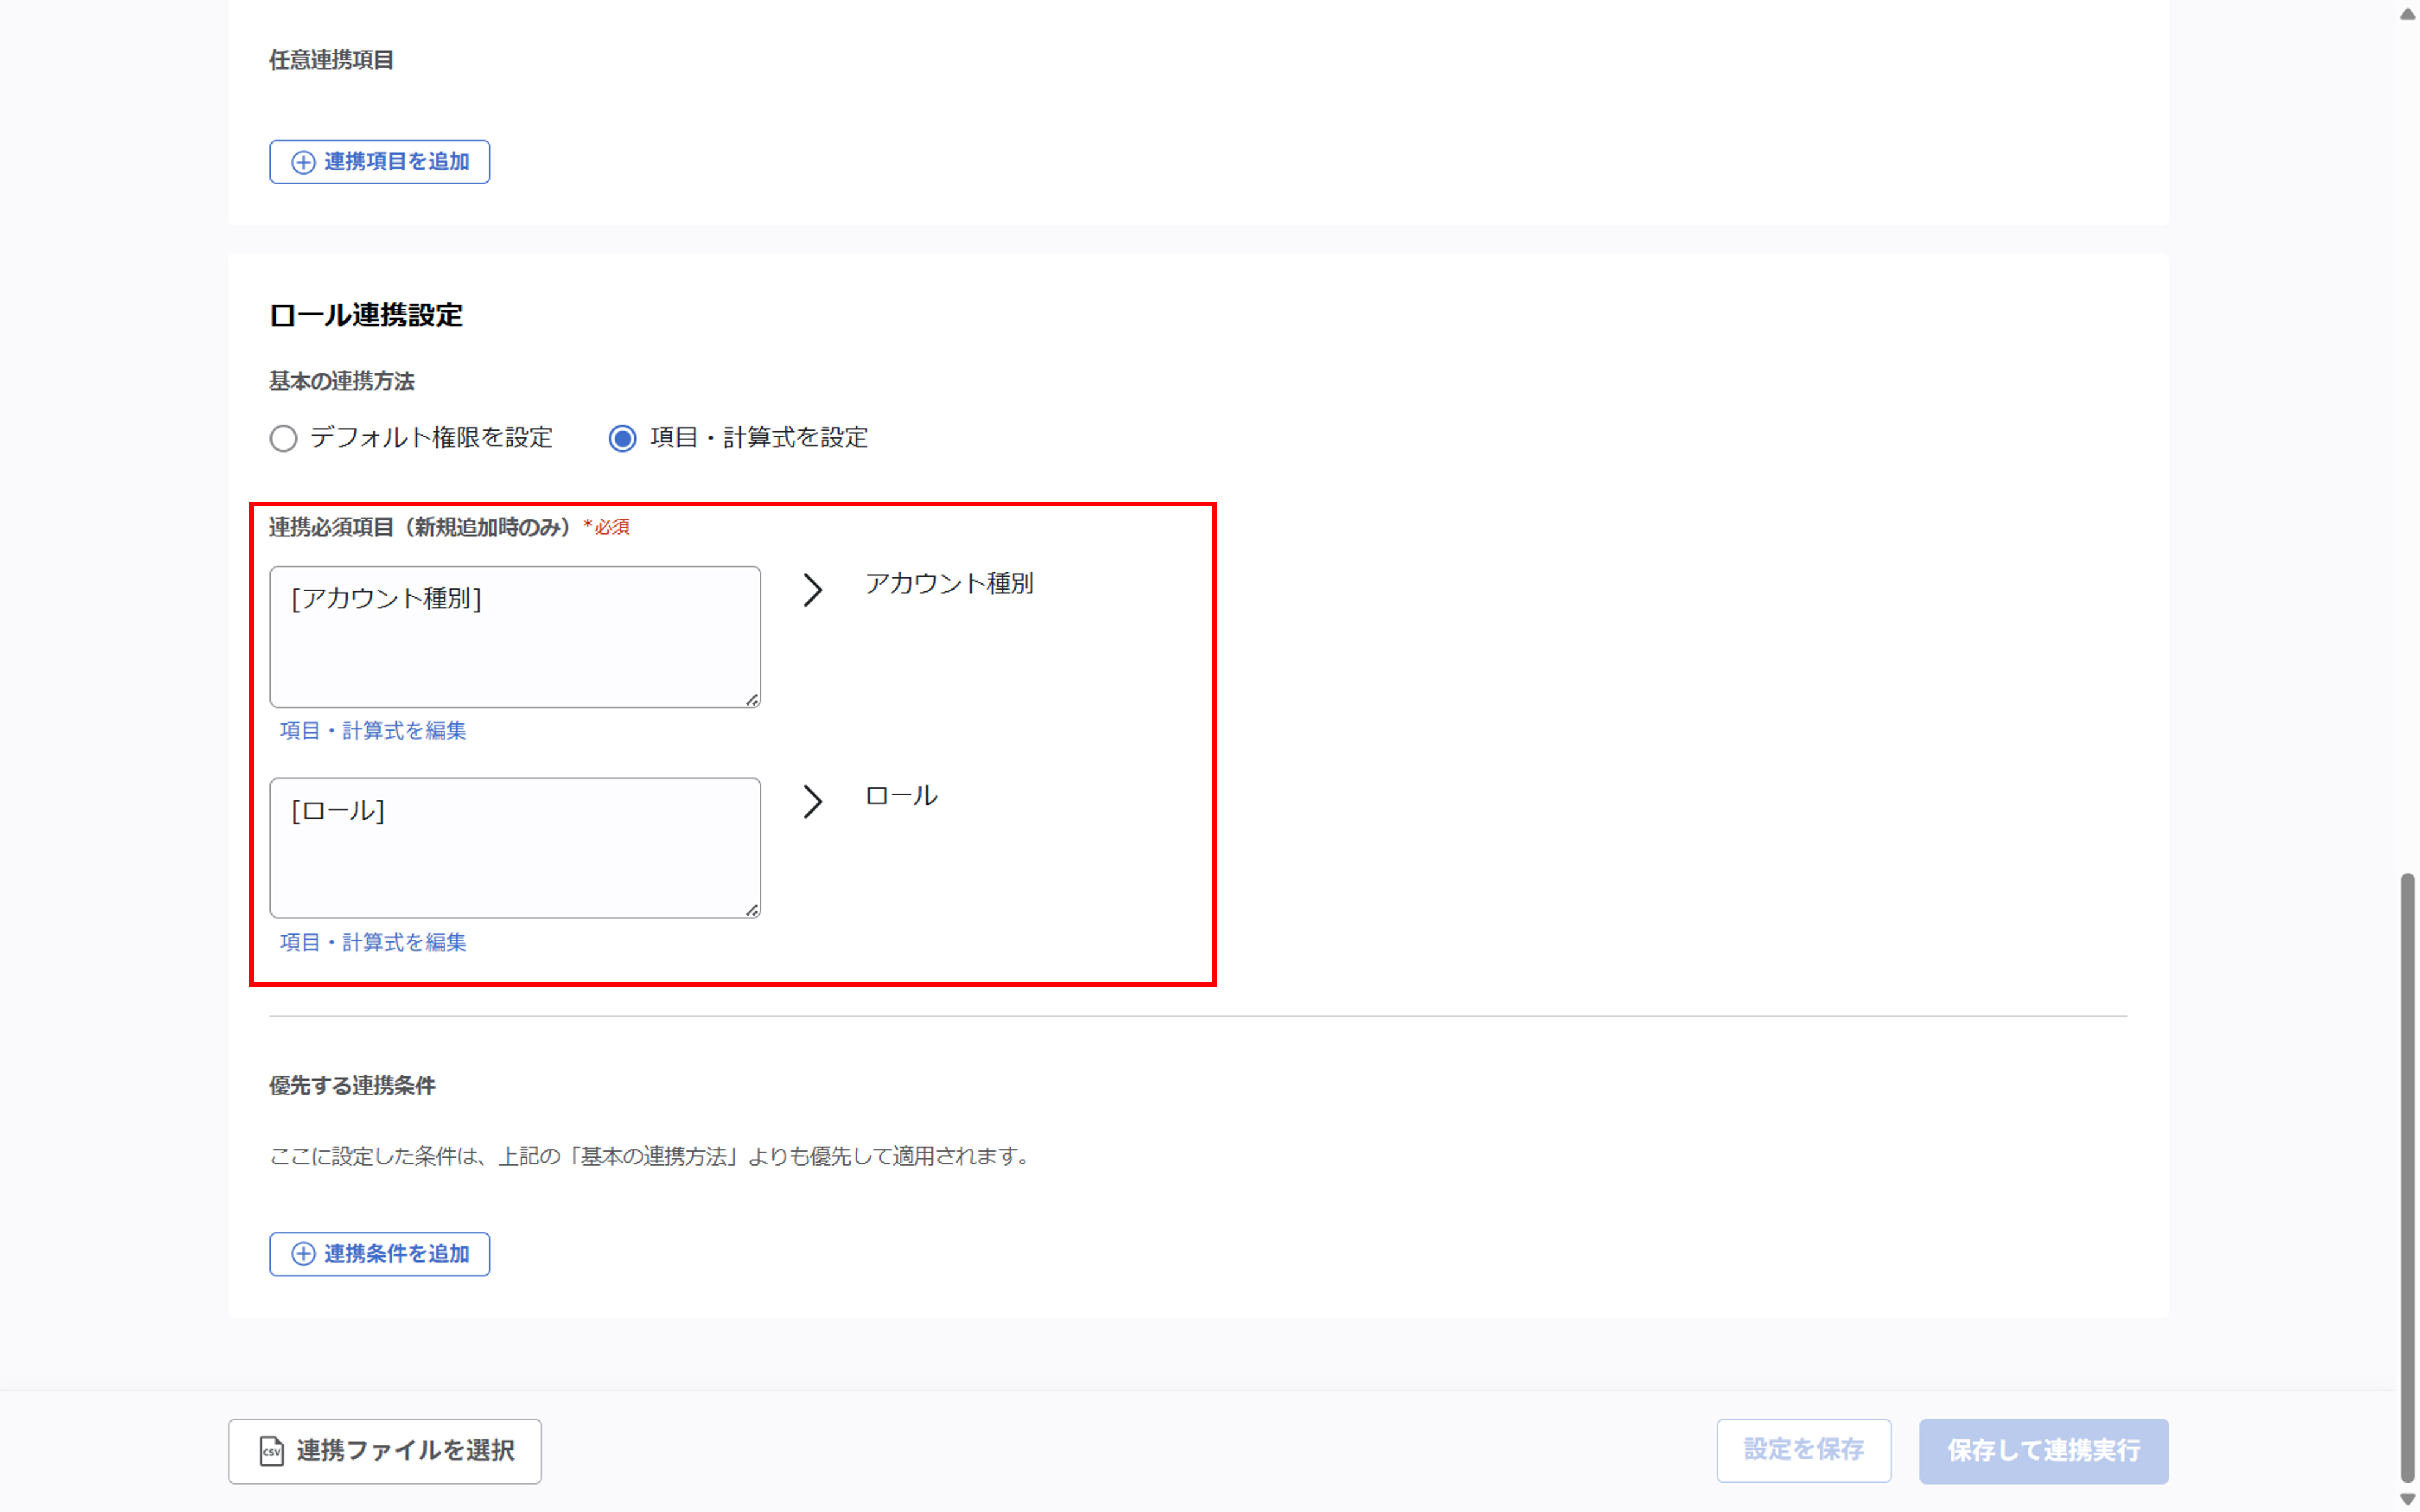Click the ロール連携設定 heading
This screenshot has width=2420, height=1512.
(366, 315)
